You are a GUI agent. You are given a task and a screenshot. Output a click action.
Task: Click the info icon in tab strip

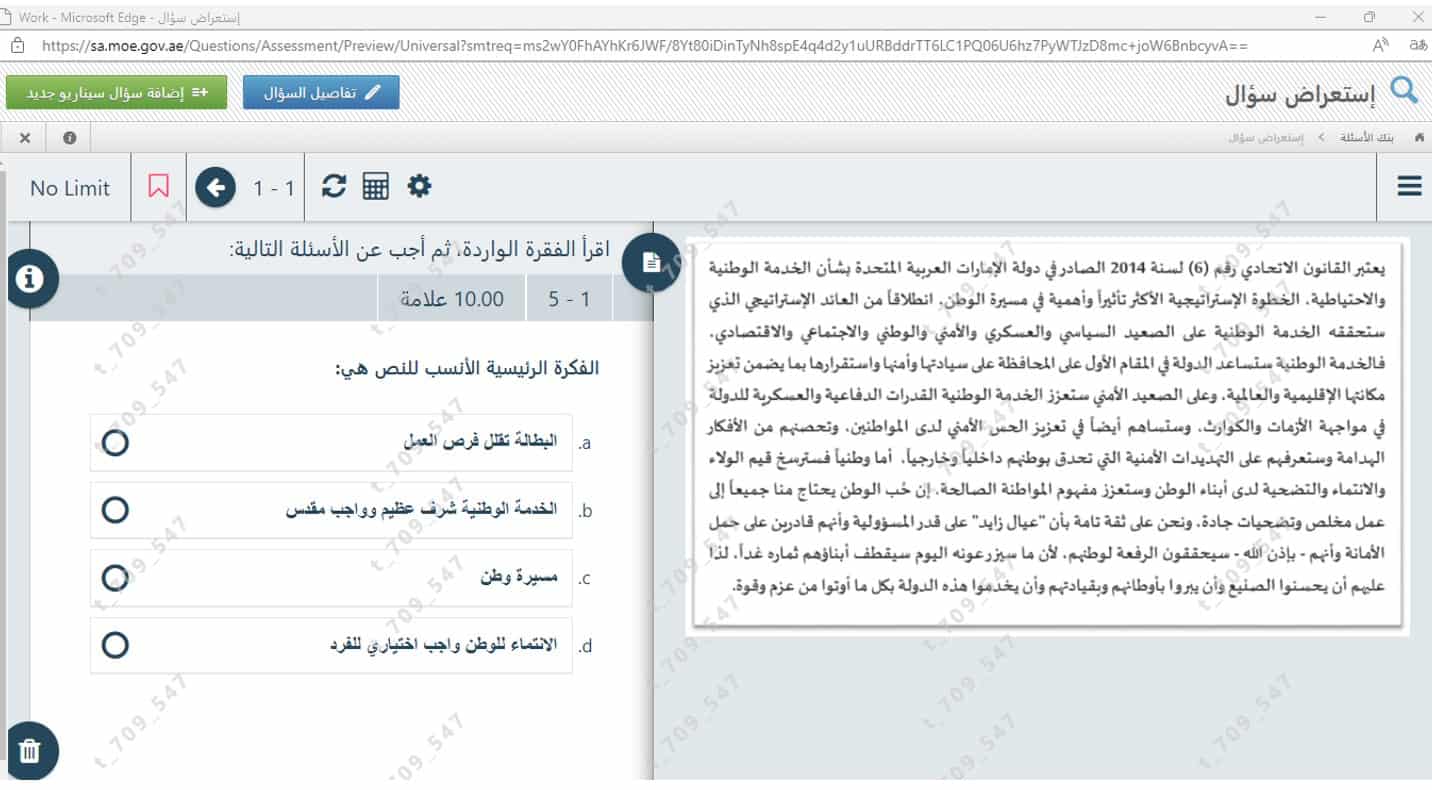coord(69,138)
